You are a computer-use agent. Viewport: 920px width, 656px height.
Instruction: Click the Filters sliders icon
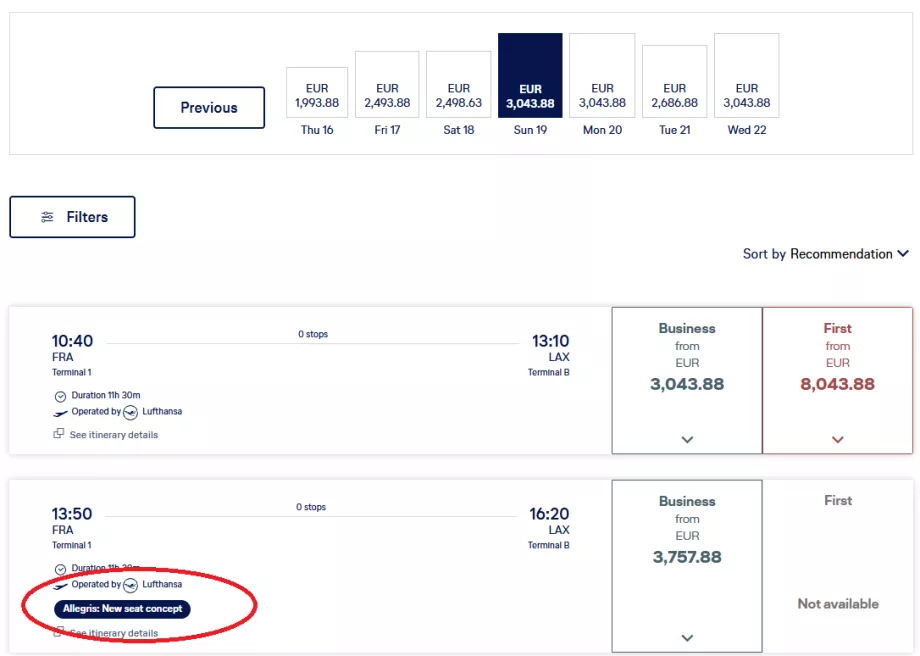coord(47,217)
